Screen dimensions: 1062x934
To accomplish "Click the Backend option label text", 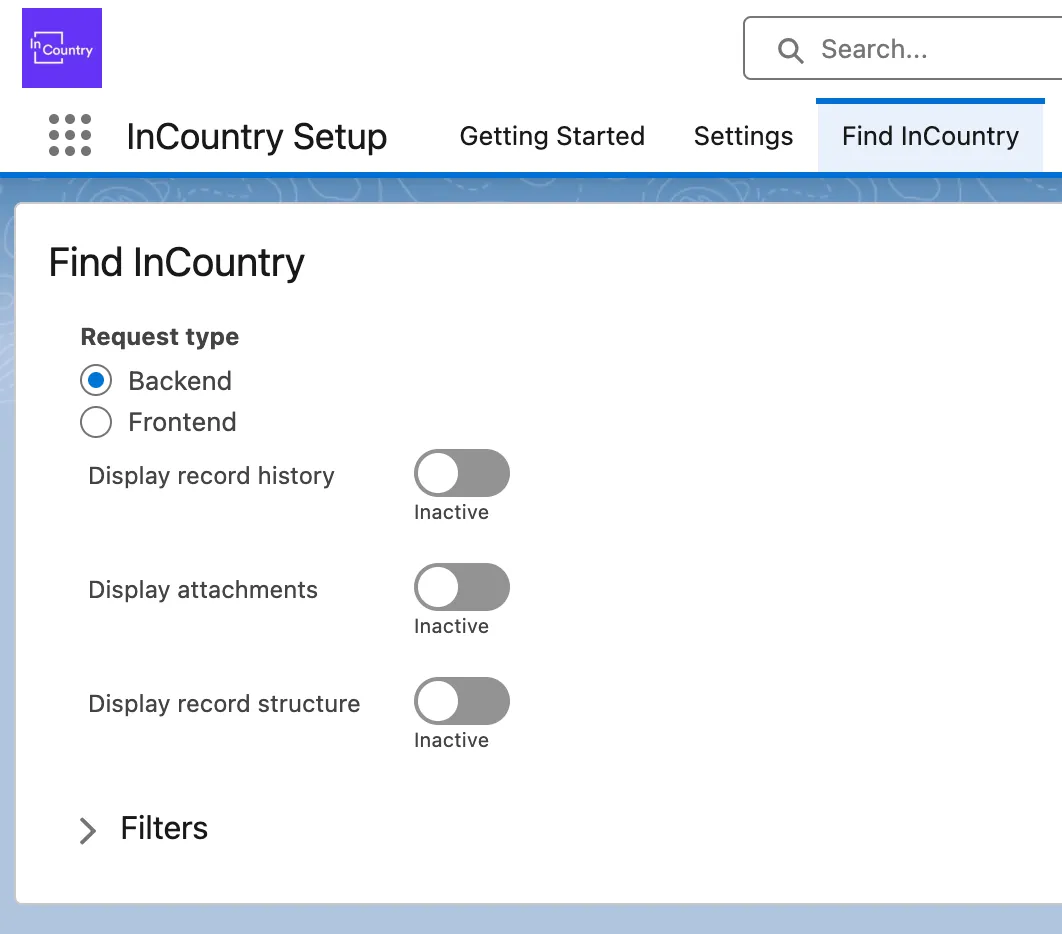I will (x=180, y=381).
